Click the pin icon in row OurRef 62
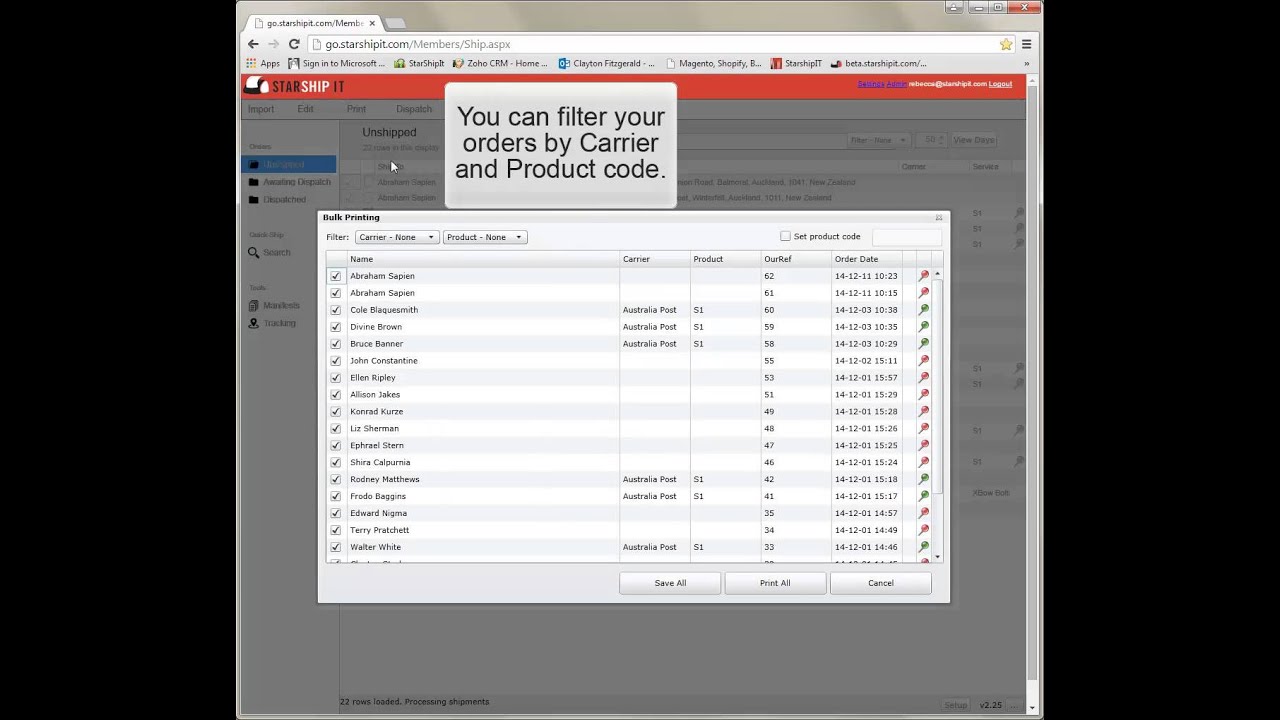Image resolution: width=1280 pixels, height=720 pixels. 924,276
